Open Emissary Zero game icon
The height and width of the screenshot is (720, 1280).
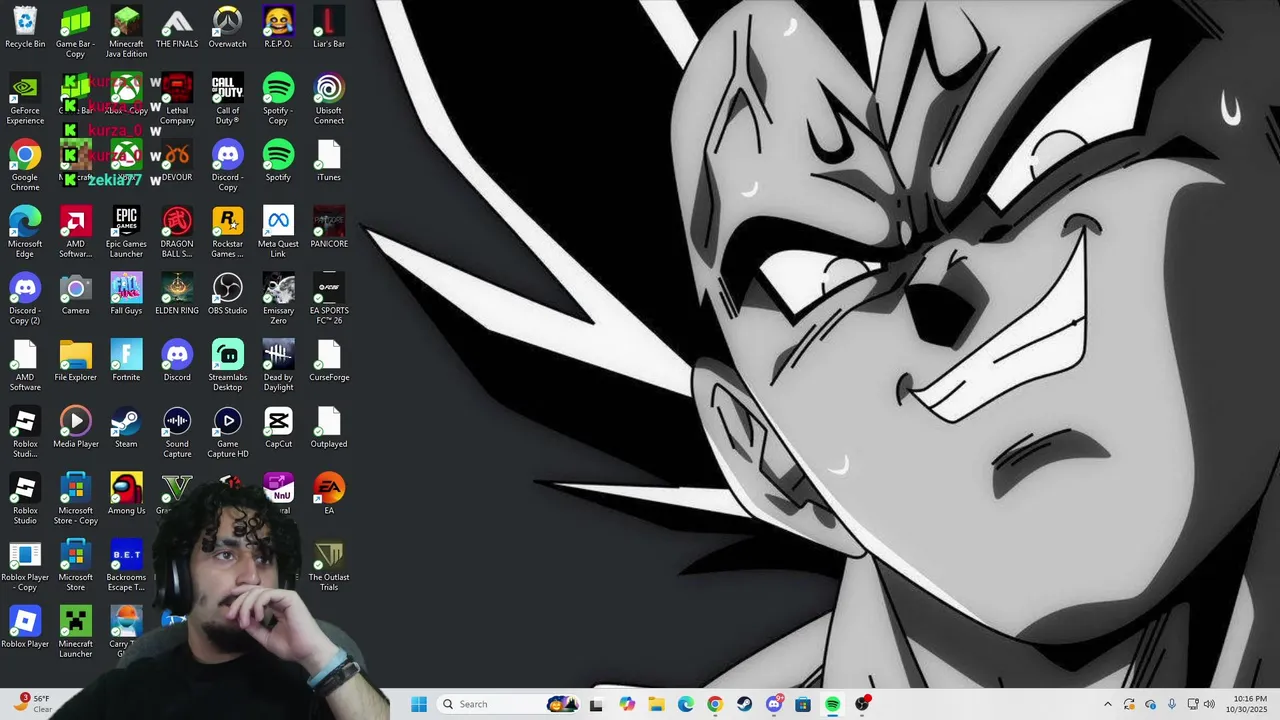278,298
